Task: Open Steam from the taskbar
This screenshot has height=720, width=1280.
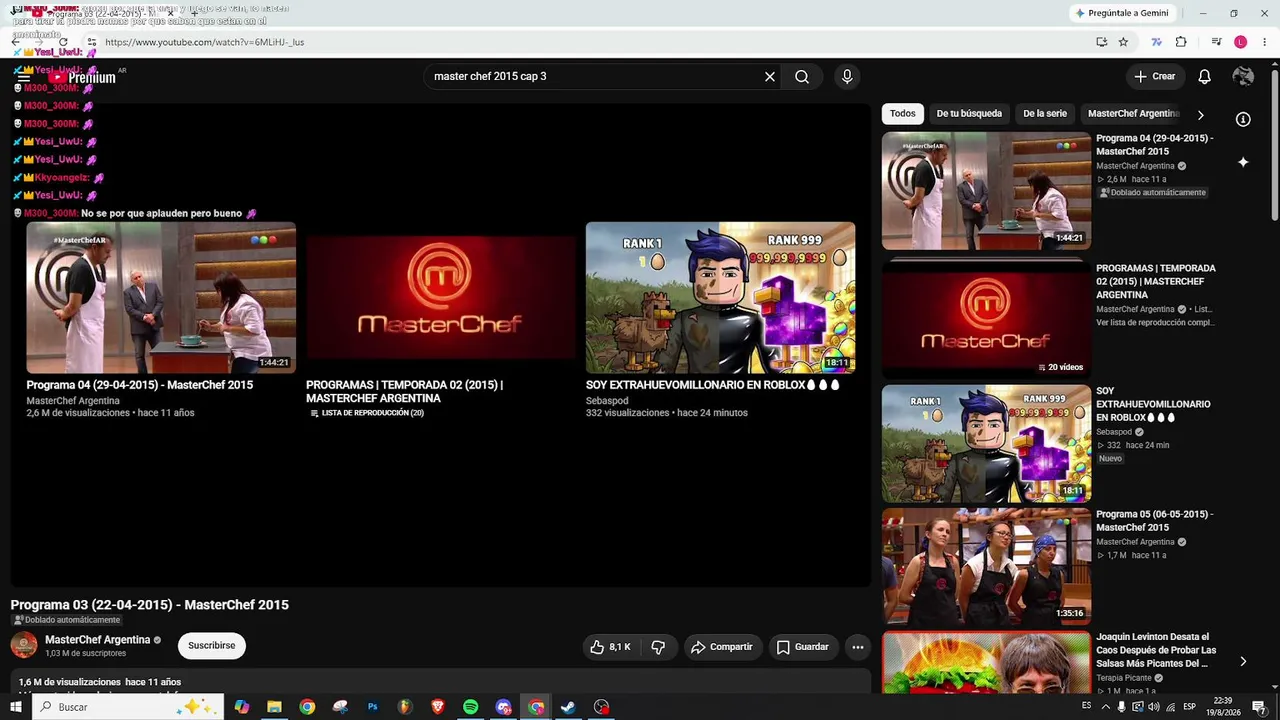Action: pyautogui.click(x=568, y=707)
